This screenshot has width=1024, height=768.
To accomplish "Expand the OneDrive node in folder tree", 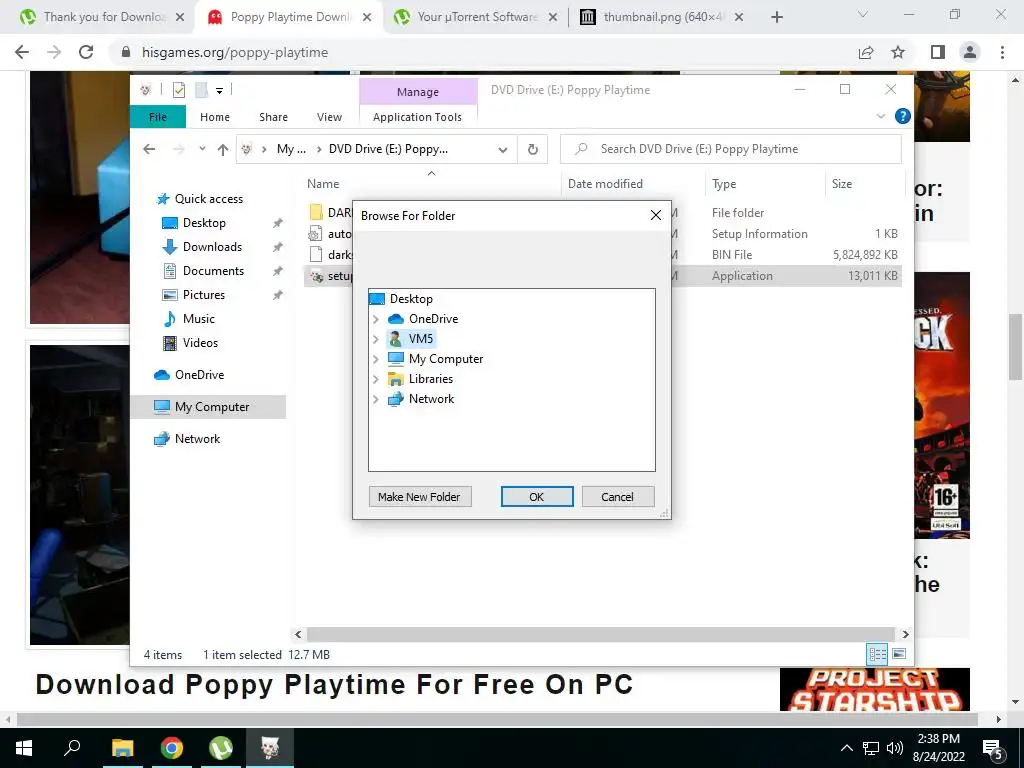I will point(376,319).
